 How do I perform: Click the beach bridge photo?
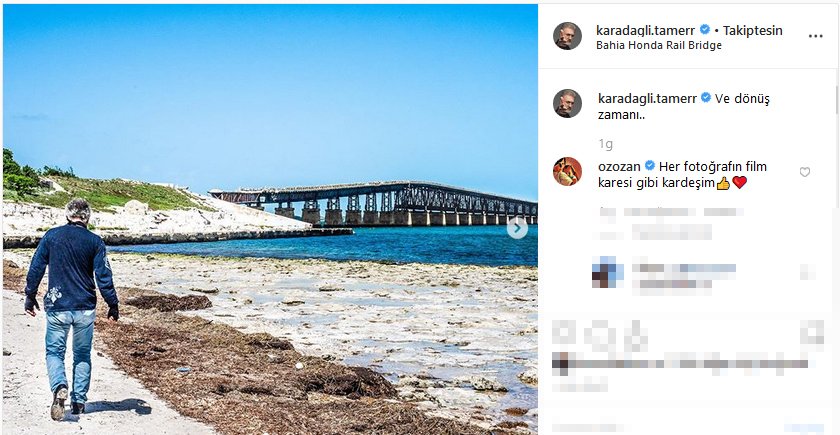270,219
